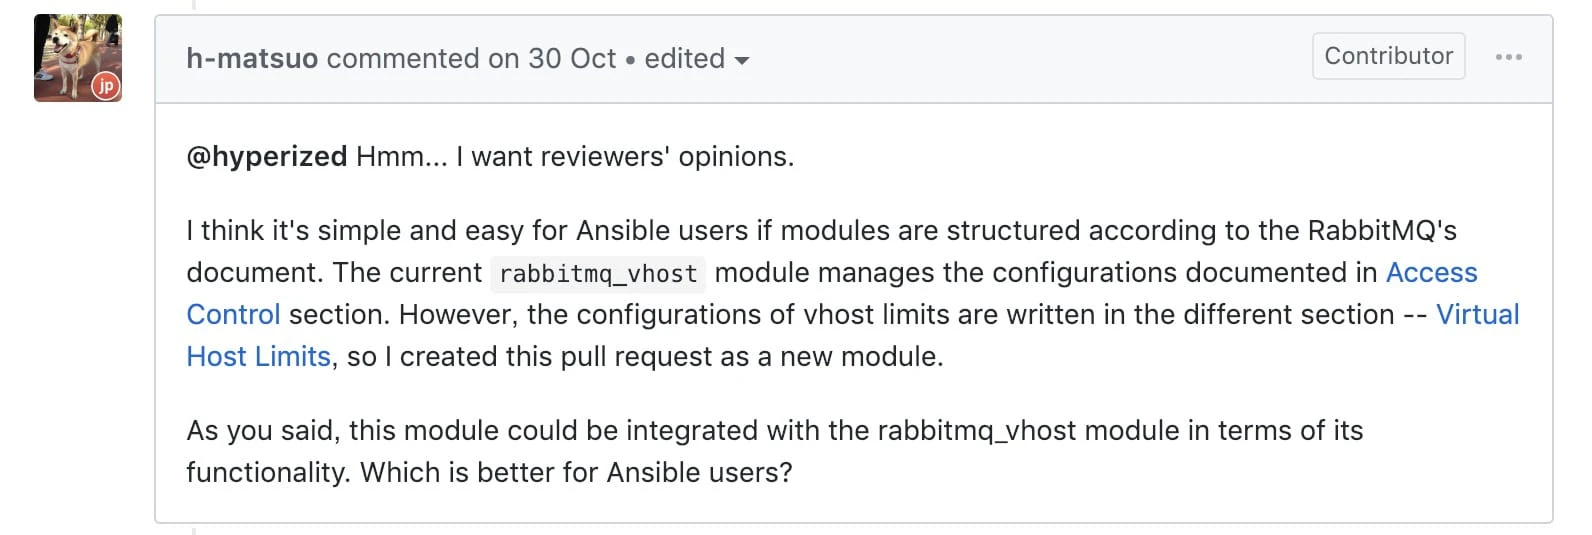The width and height of the screenshot is (1592, 535).
Task: Click the caret arrow next to edited
Action: click(741, 61)
